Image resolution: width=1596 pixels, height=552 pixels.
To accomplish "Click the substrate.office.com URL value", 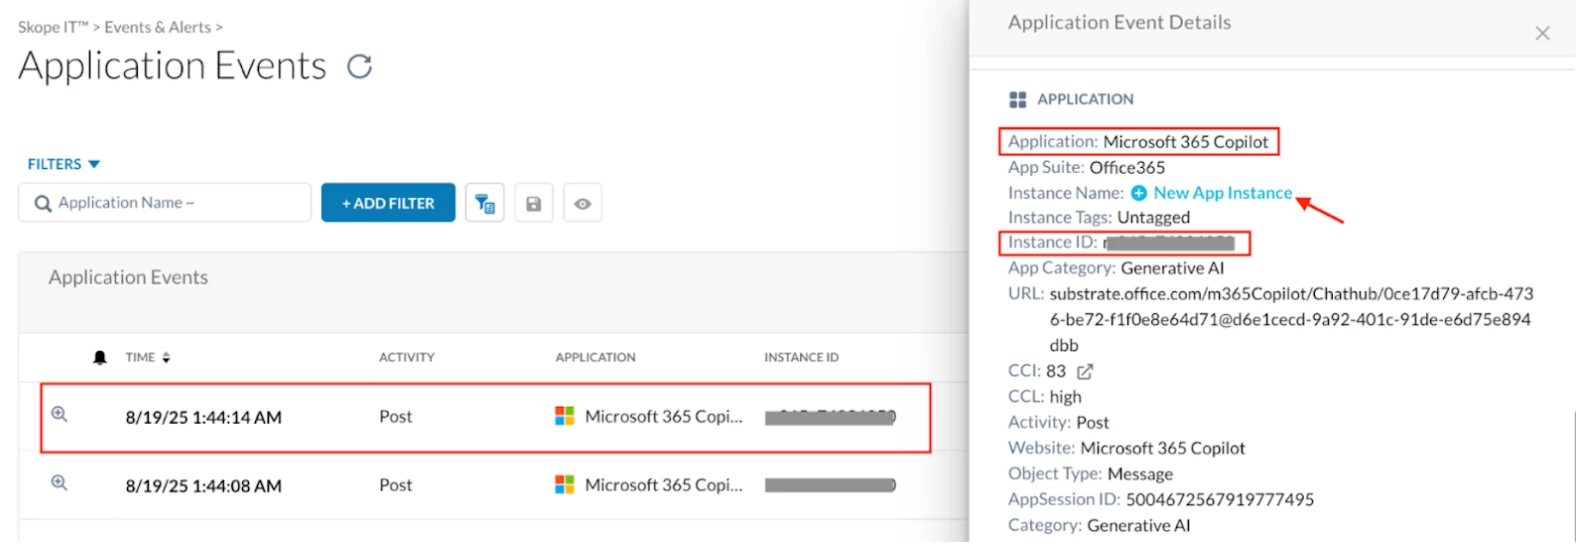I will click(x=1291, y=320).
